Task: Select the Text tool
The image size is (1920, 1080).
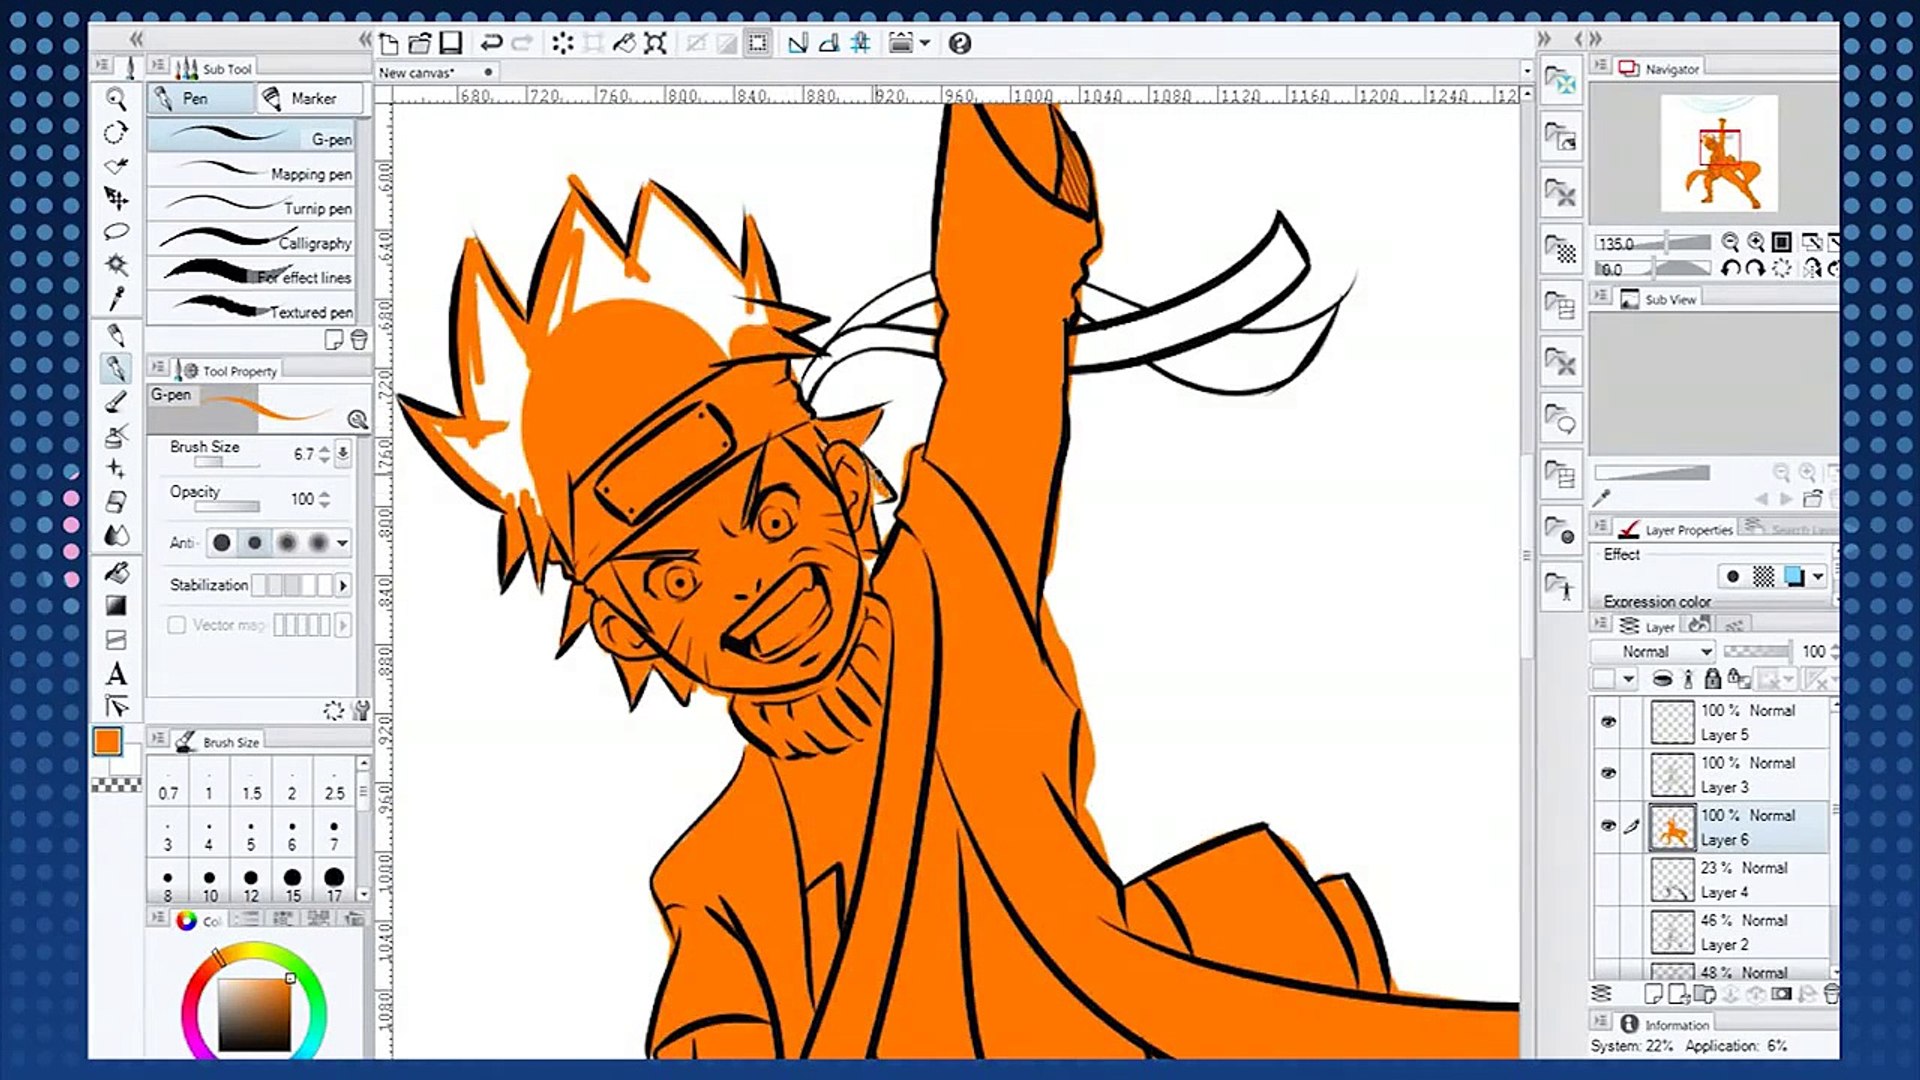Action: pos(116,674)
